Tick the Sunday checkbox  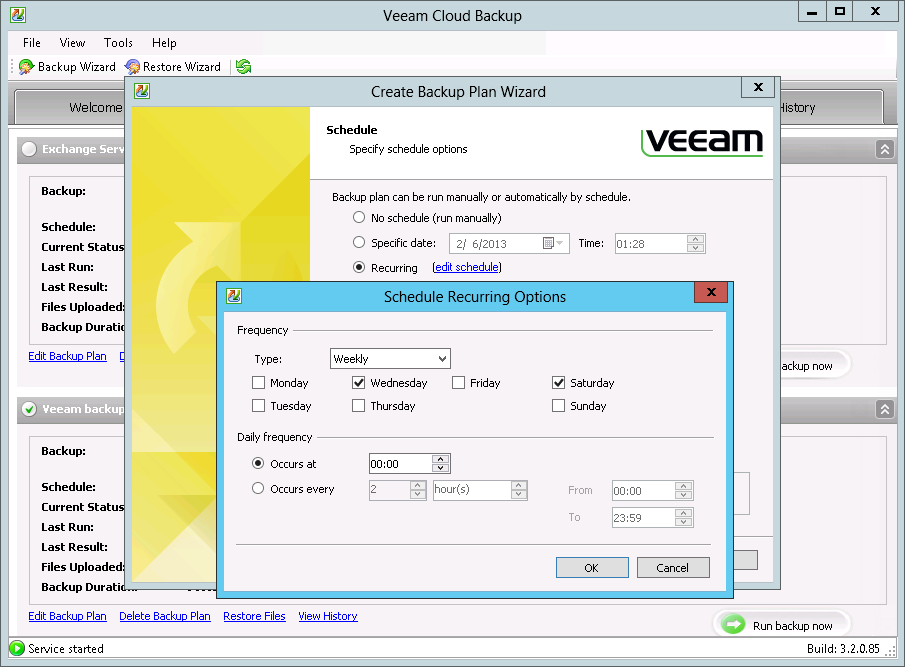coord(558,406)
